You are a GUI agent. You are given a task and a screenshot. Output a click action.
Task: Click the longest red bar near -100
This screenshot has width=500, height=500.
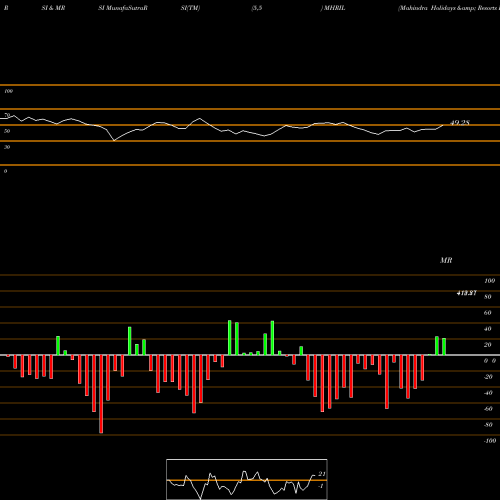(x=101, y=394)
